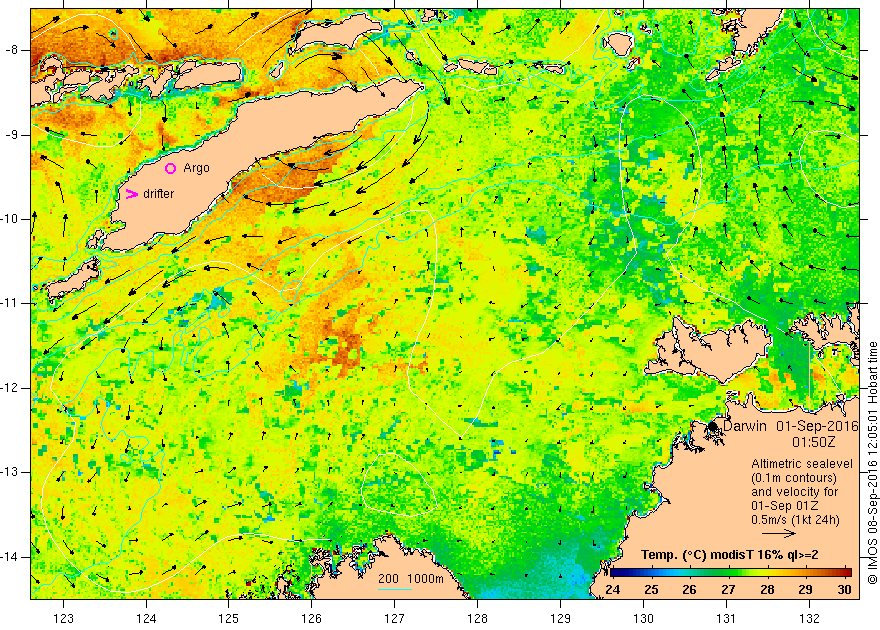Click longitude axis label 128
The height and width of the screenshot is (630, 880).
coord(478,619)
